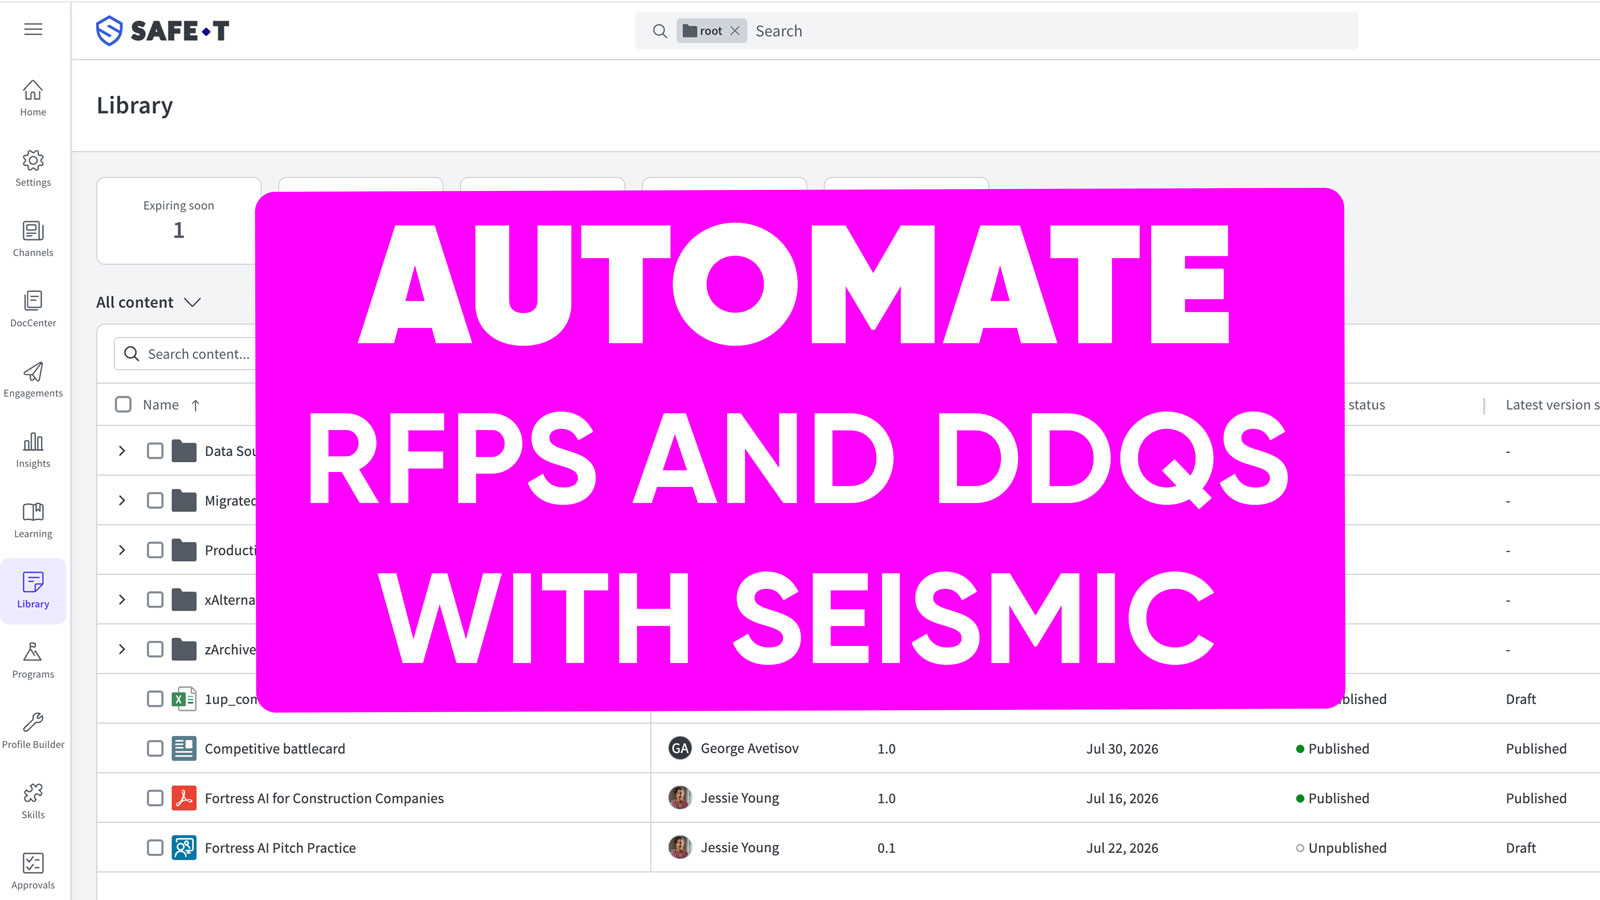Click the Competitive battlecard document icon
1600x900 pixels.
click(184, 748)
